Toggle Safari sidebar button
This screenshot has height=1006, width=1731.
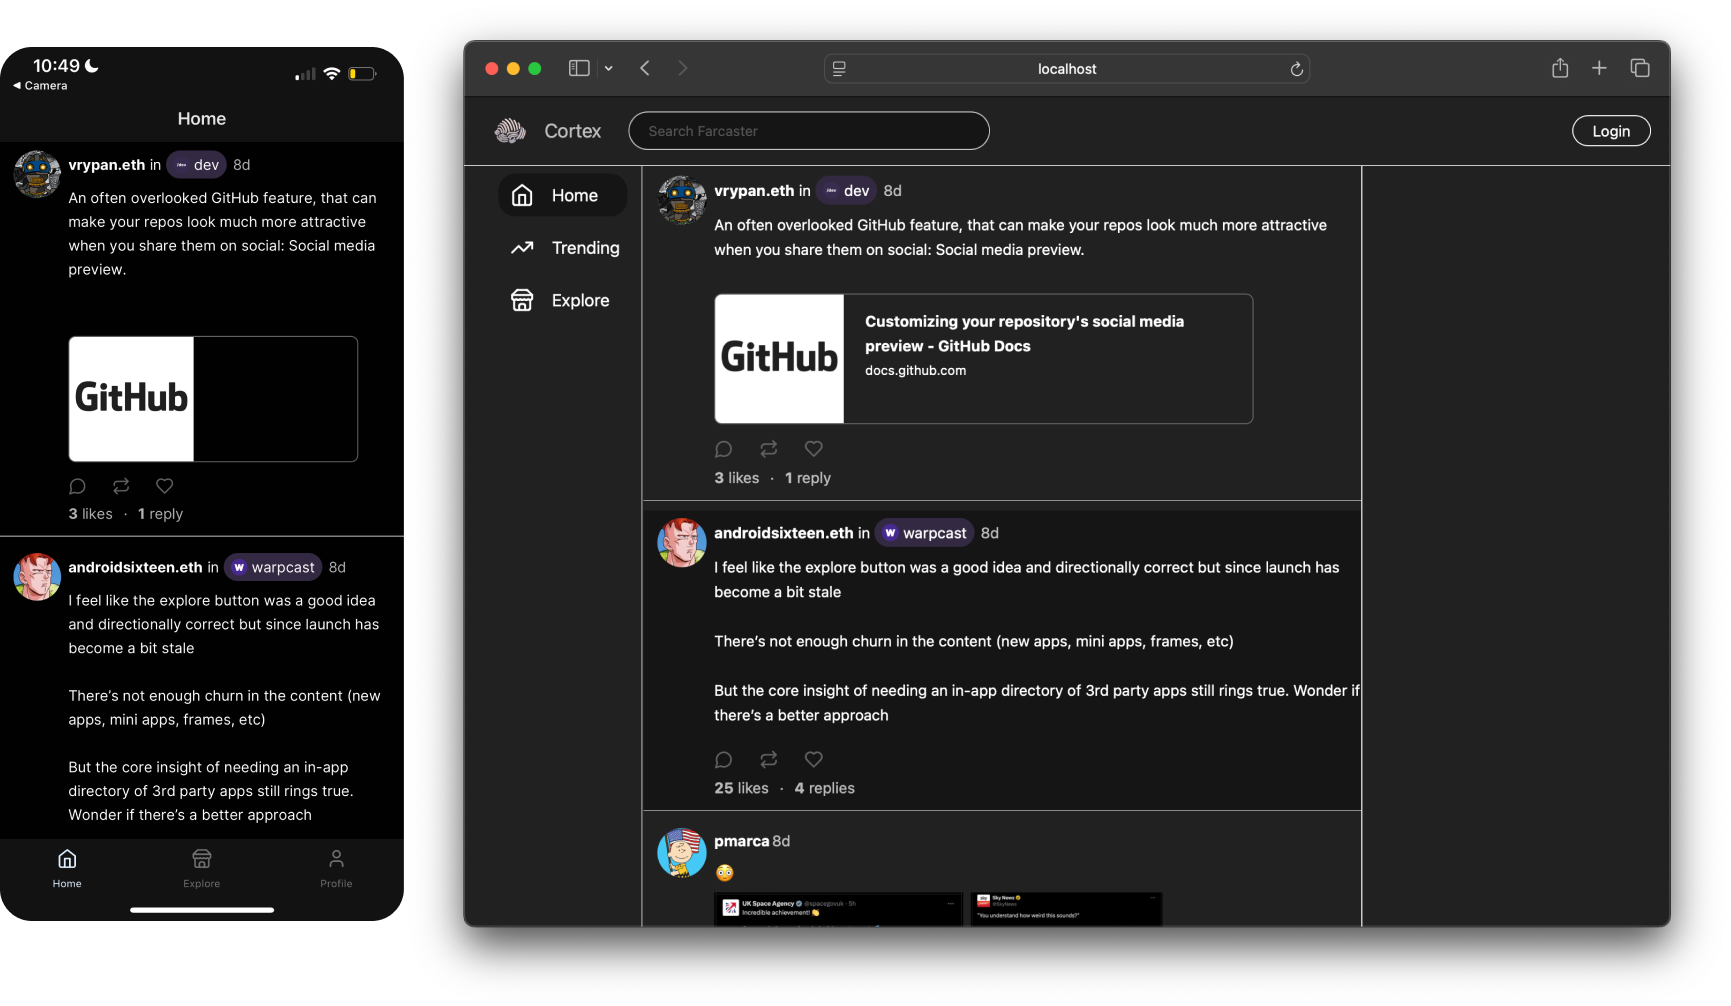[x=579, y=68]
